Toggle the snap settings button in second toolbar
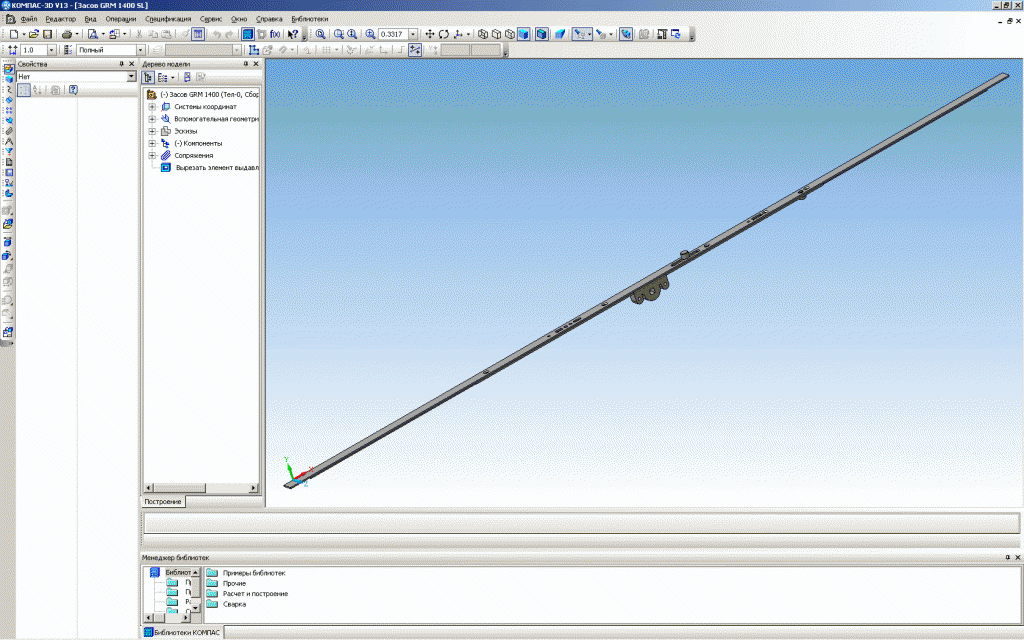The image size is (1024, 640). [x=415, y=50]
